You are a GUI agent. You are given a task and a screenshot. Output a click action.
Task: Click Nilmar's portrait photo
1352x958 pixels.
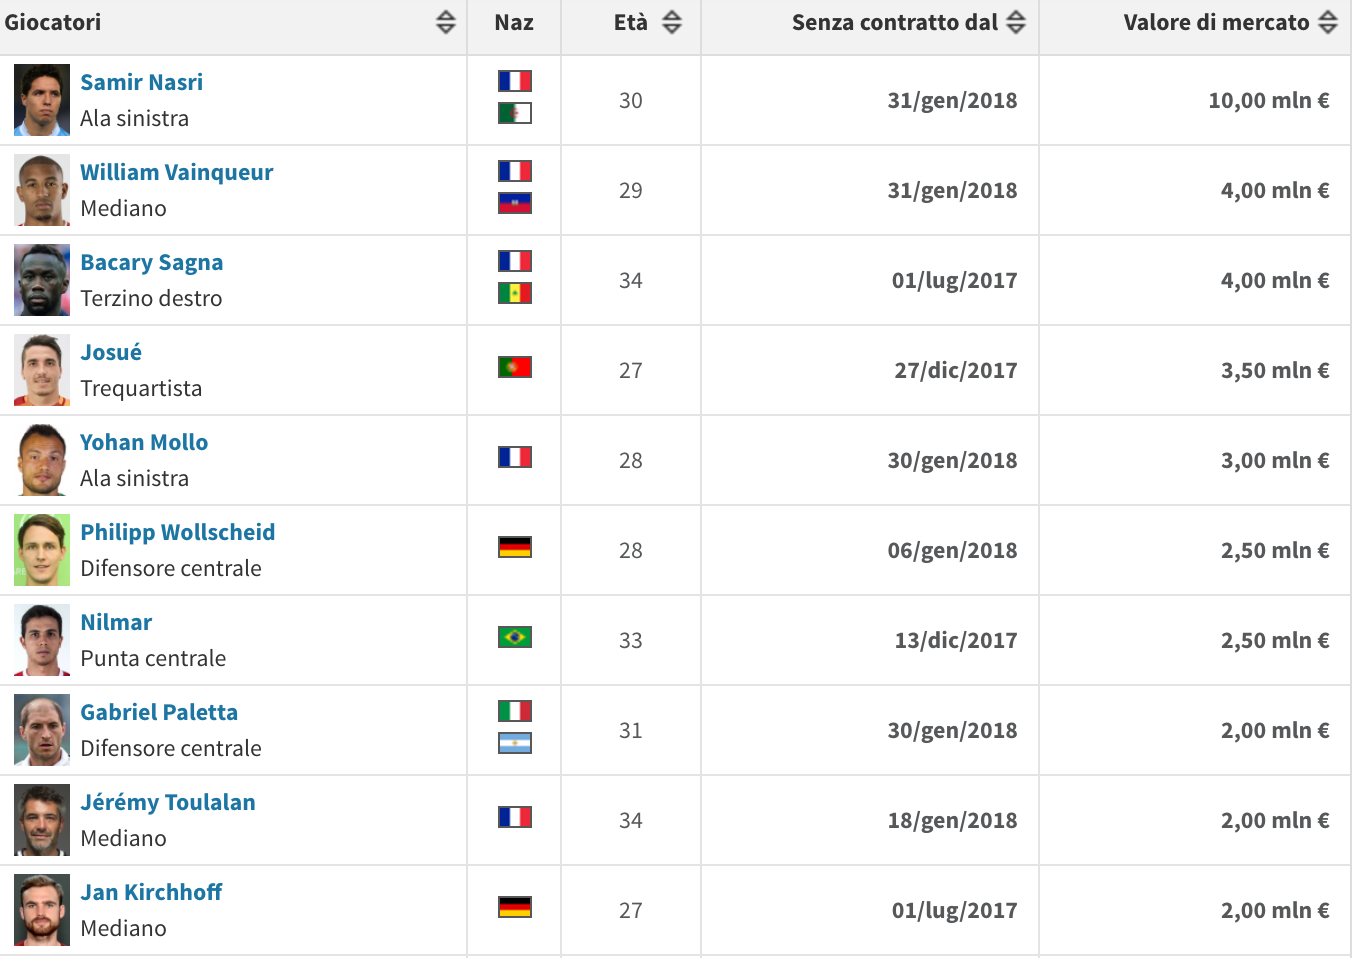(x=42, y=640)
